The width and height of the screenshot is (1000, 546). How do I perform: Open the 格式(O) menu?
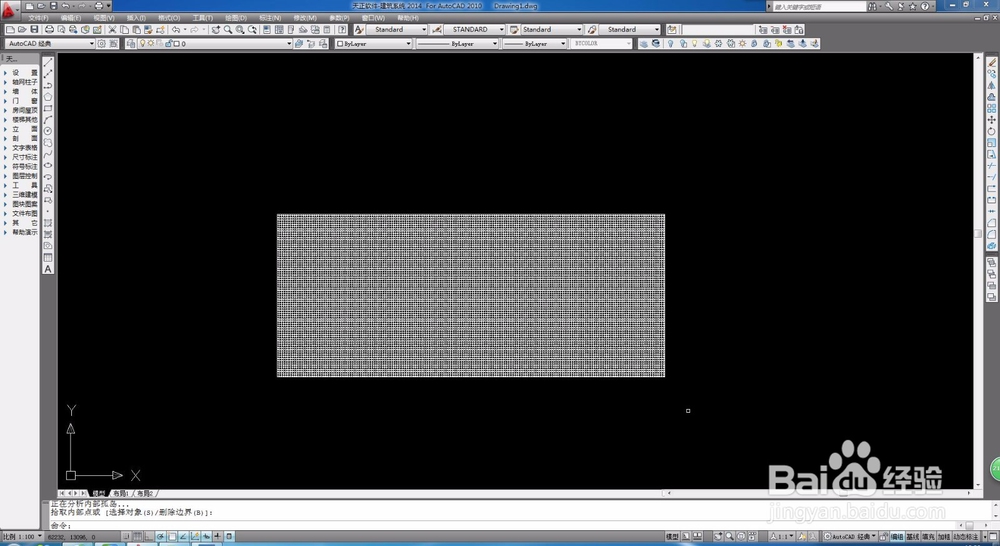coord(169,18)
